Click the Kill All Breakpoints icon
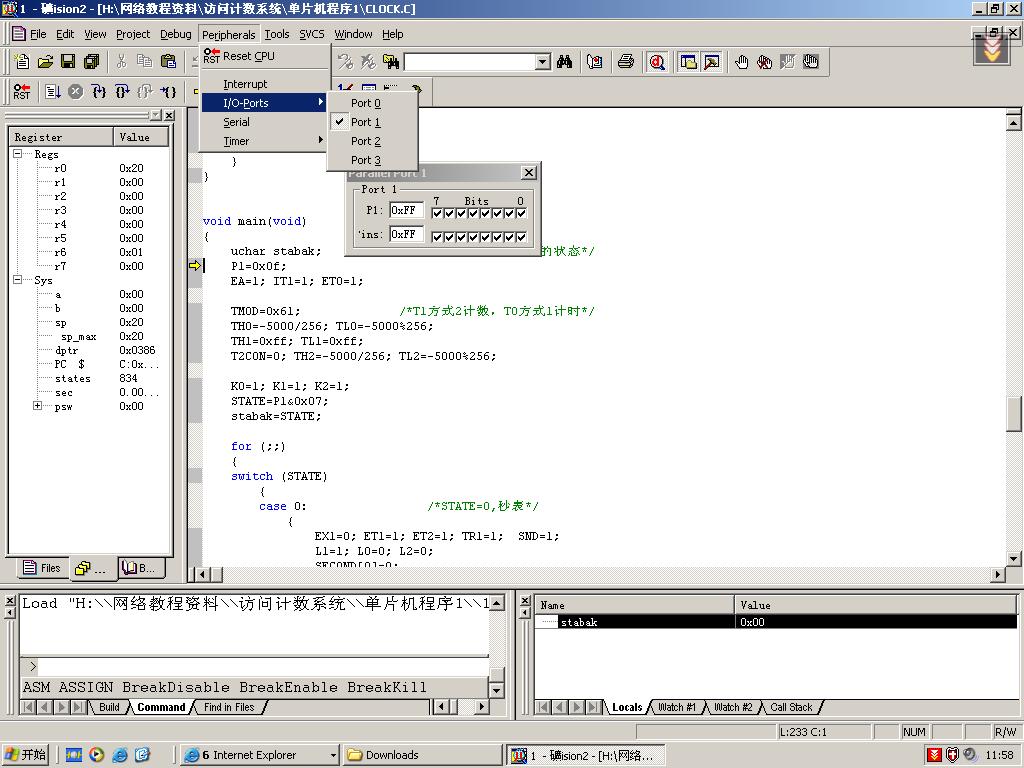Screen dimensions: 1024x768 (765, 62)
